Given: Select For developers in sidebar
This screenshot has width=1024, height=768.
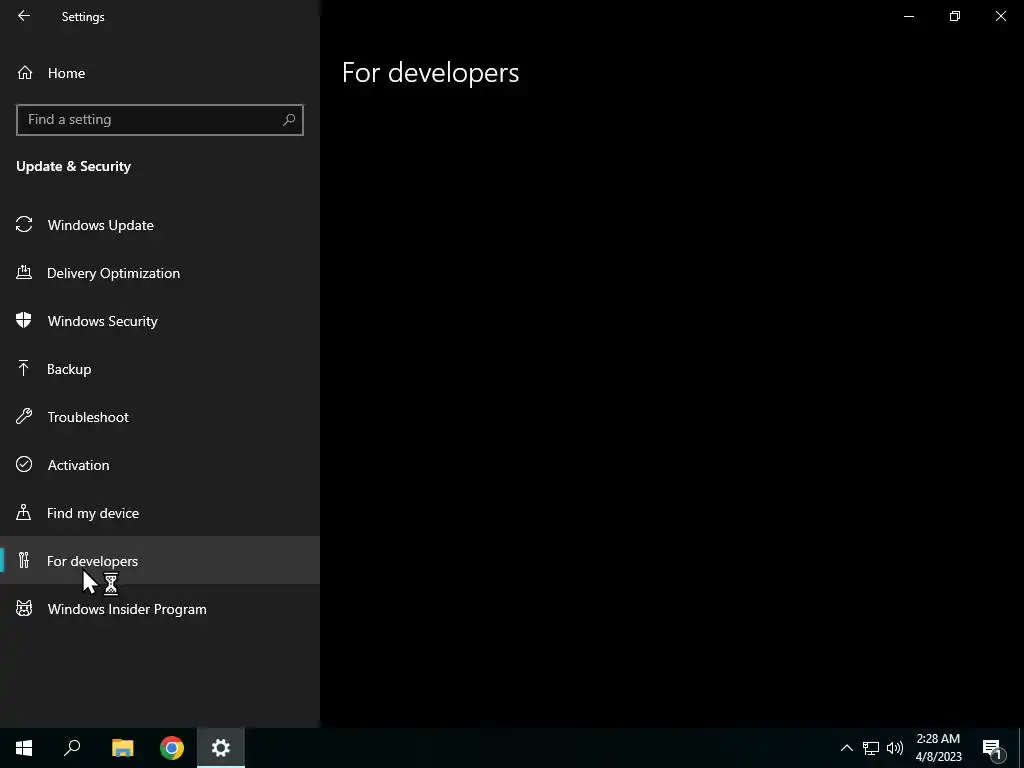Looking at the screenshot, I should coord(160,560).
